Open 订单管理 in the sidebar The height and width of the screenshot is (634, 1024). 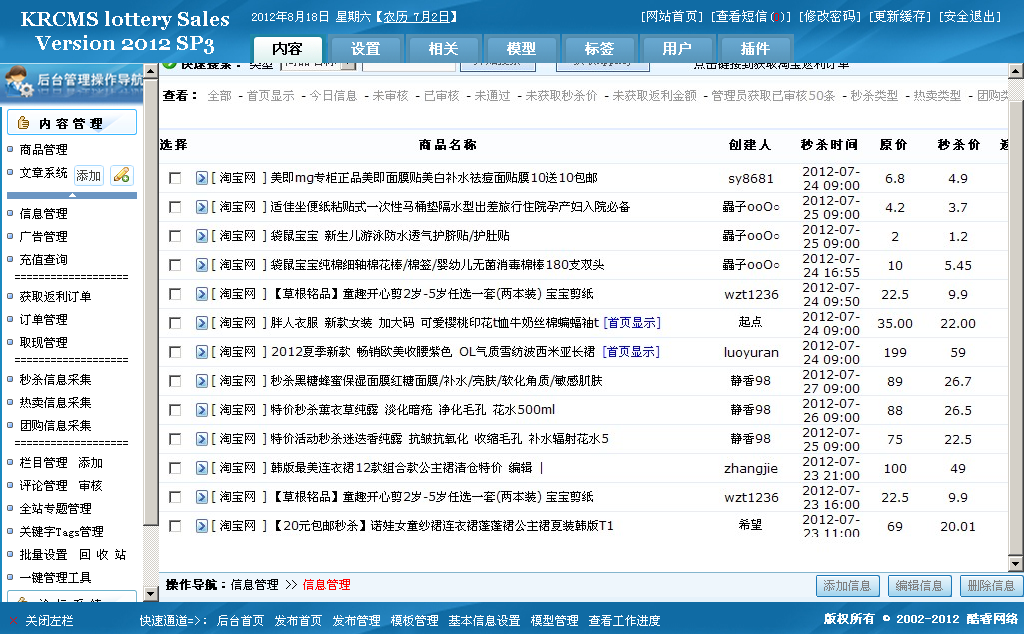(43, 320)
